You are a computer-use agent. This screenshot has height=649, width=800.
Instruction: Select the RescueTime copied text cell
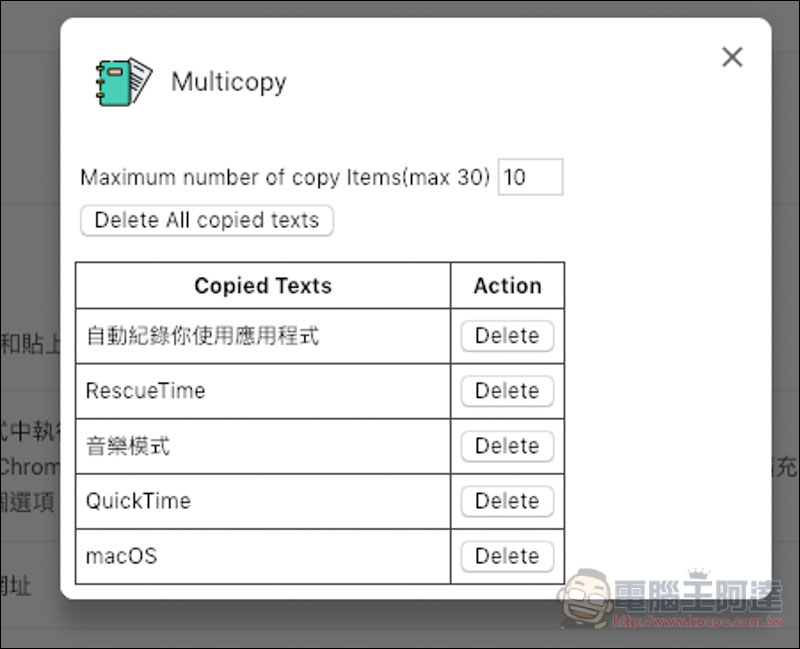point(263,391)
